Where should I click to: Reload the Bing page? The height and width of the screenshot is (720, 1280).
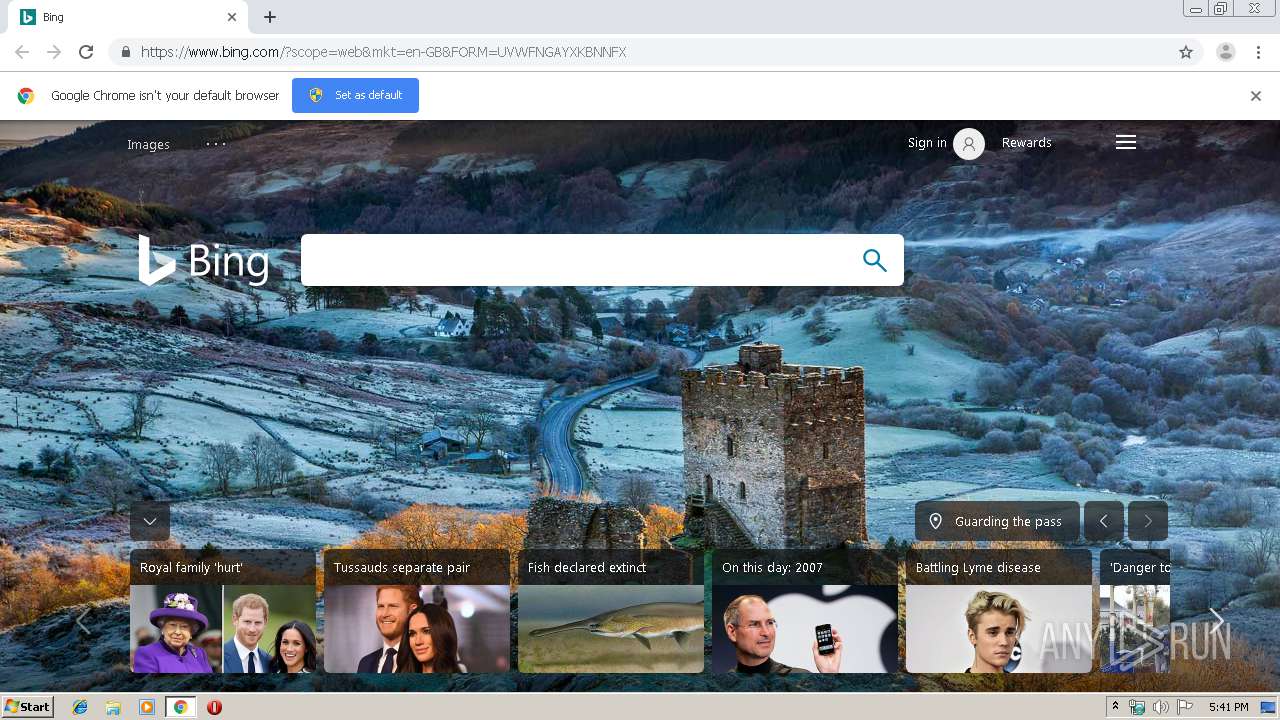coord(86,52)
